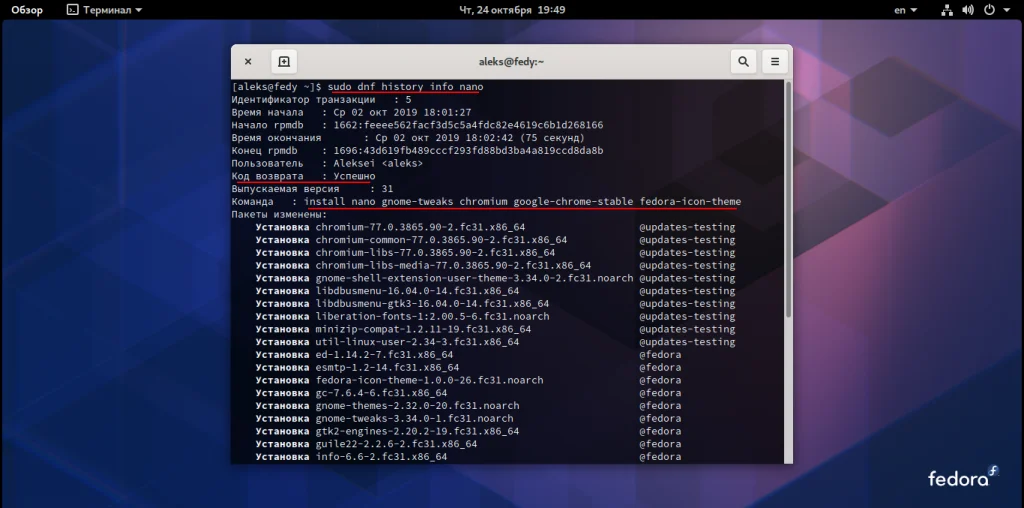Click @updates-testing repo on chromium-77 row
This screenshot has height=508, width=1024.
coord(687,227)
